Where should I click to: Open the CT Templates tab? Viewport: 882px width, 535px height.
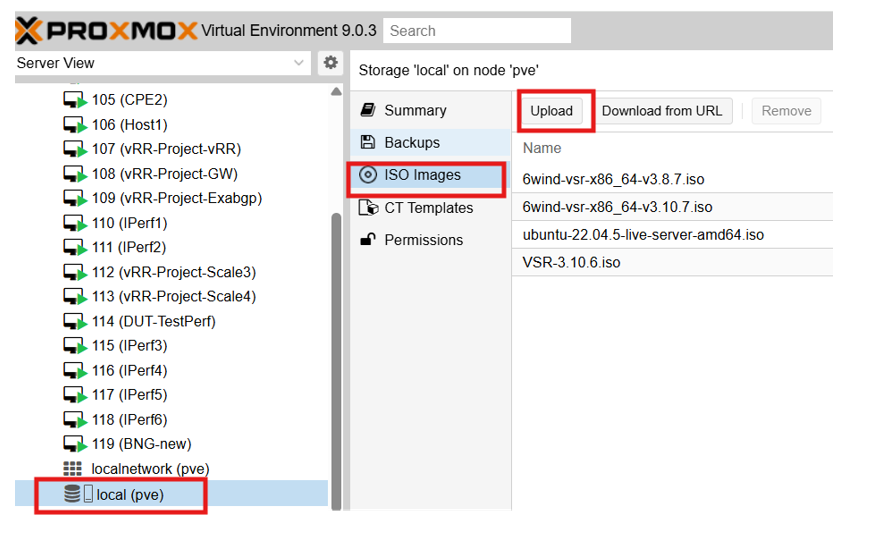(x=430, y=208)
